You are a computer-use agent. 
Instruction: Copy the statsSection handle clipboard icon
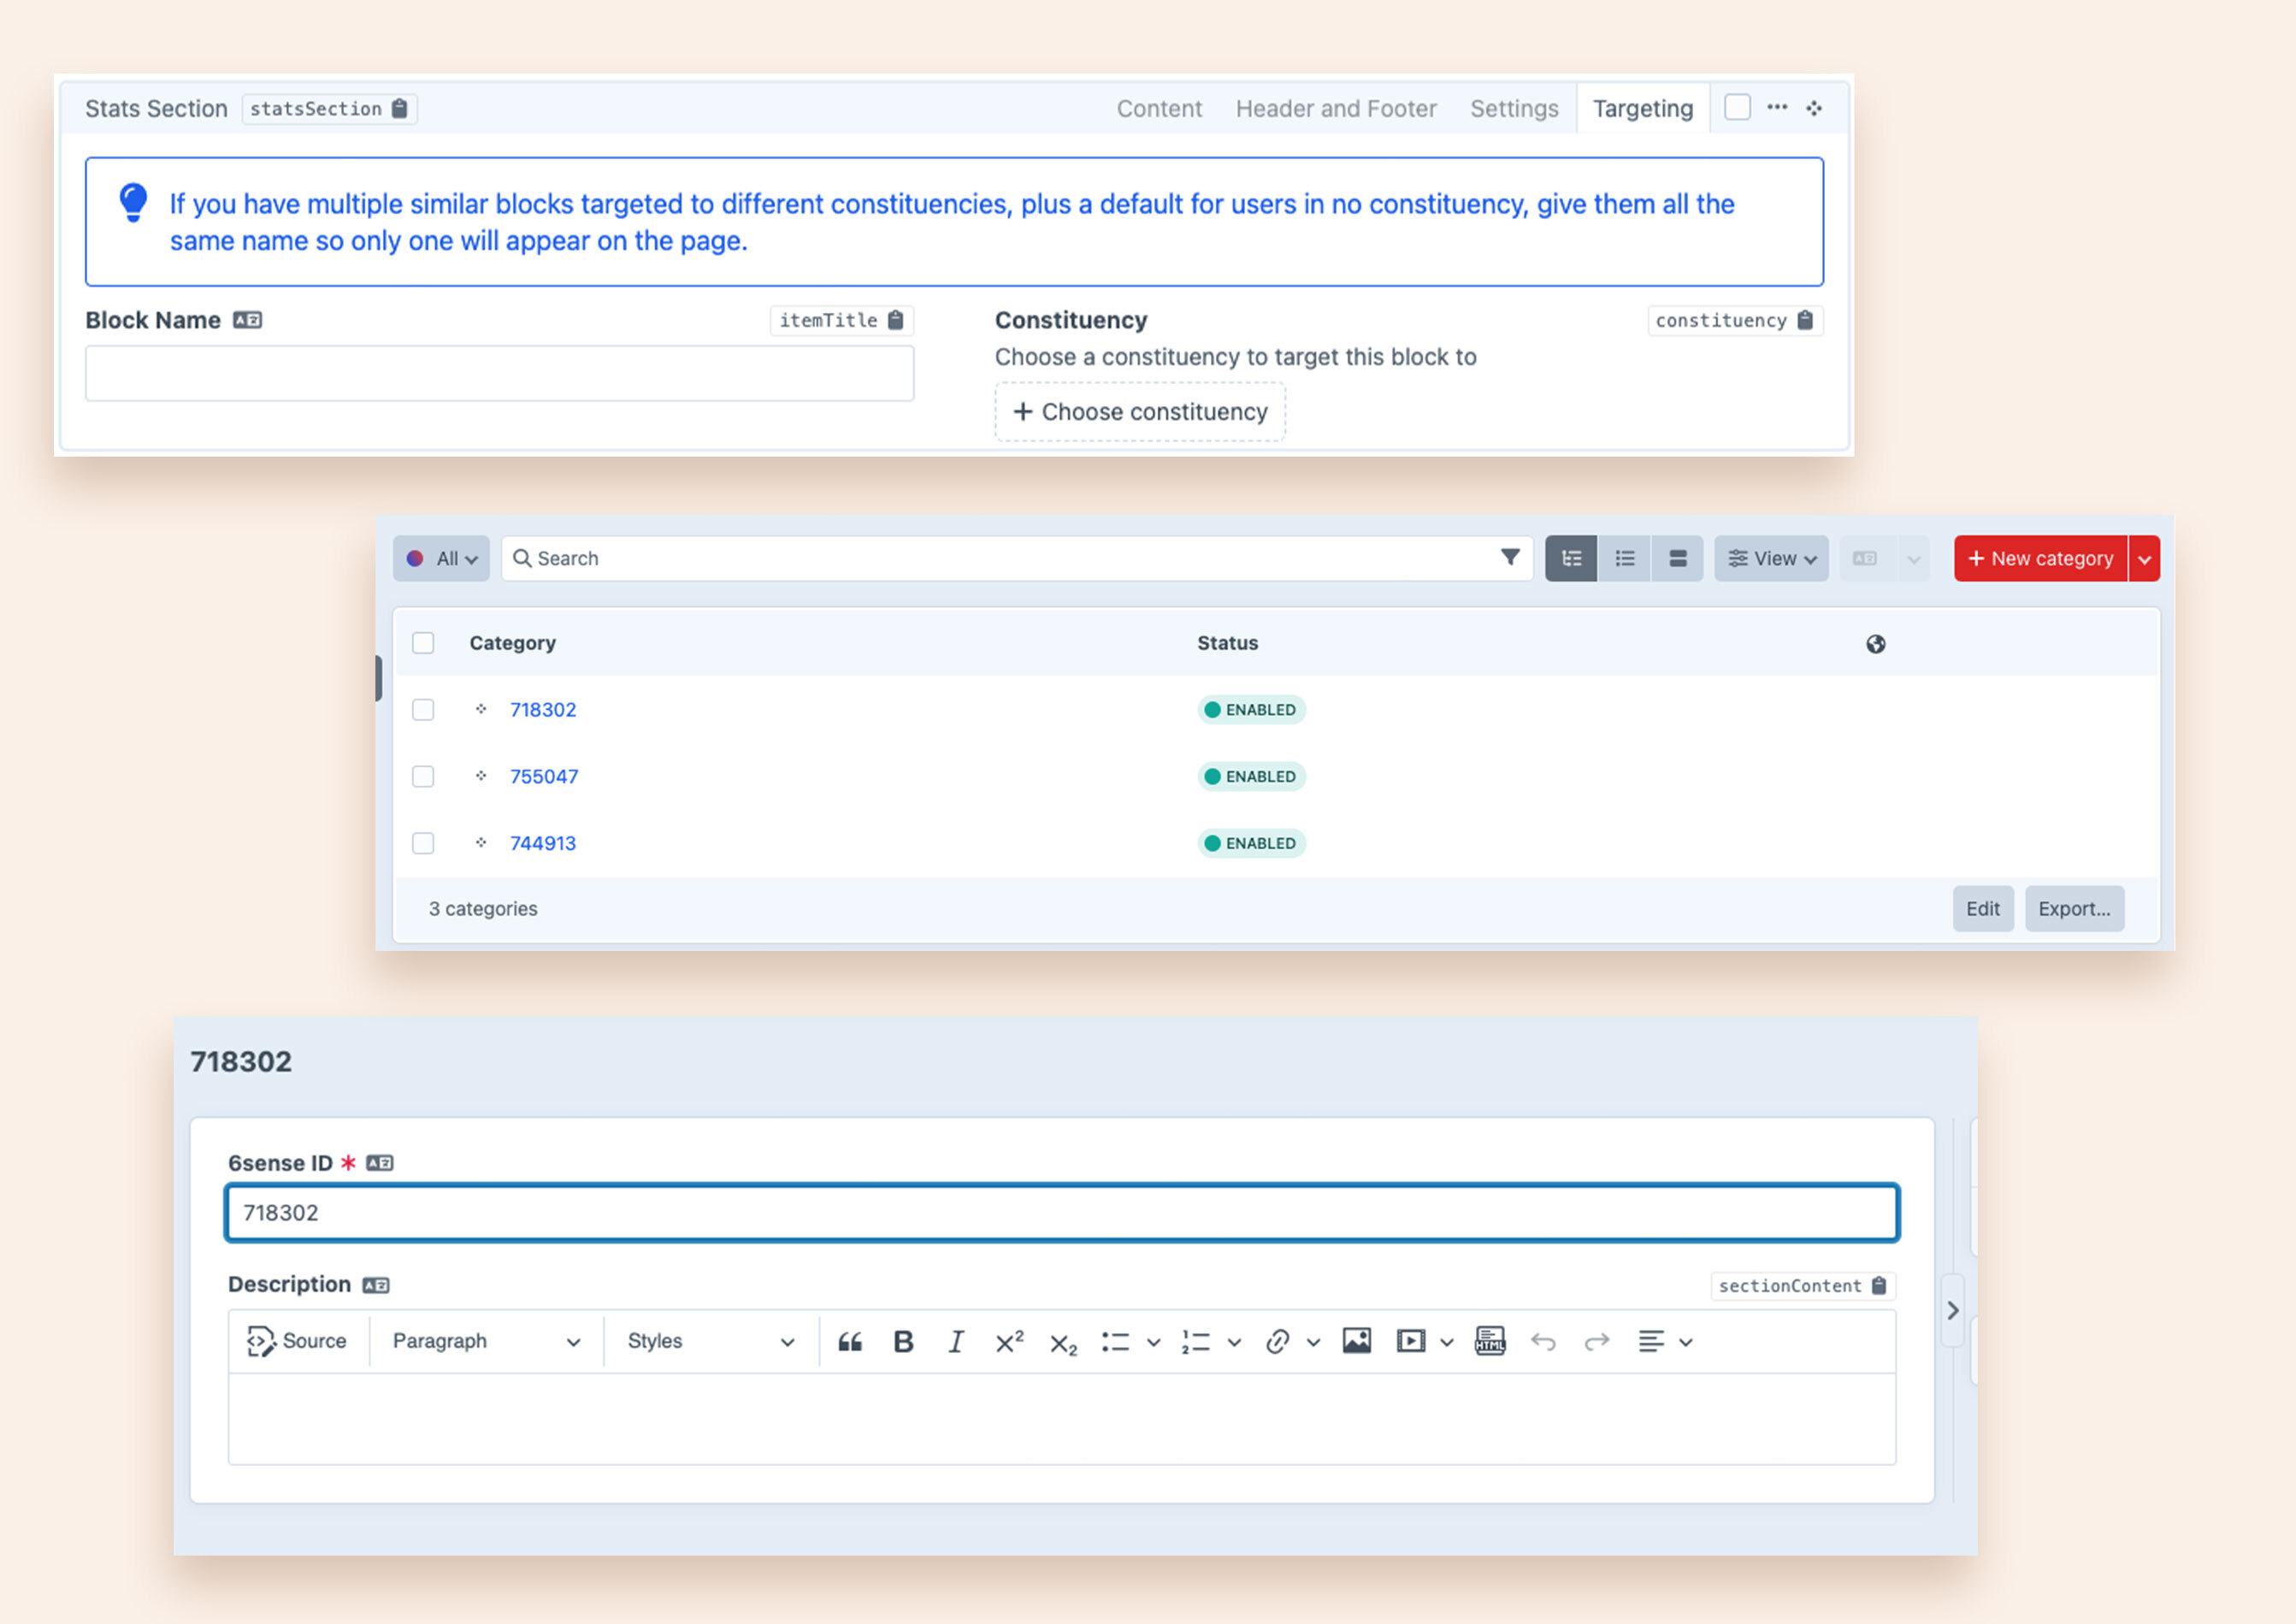[399, 108]
